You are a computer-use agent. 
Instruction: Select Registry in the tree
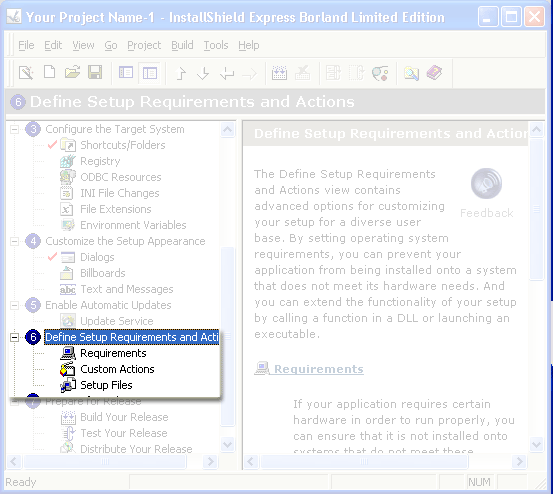tap(100, 161)
